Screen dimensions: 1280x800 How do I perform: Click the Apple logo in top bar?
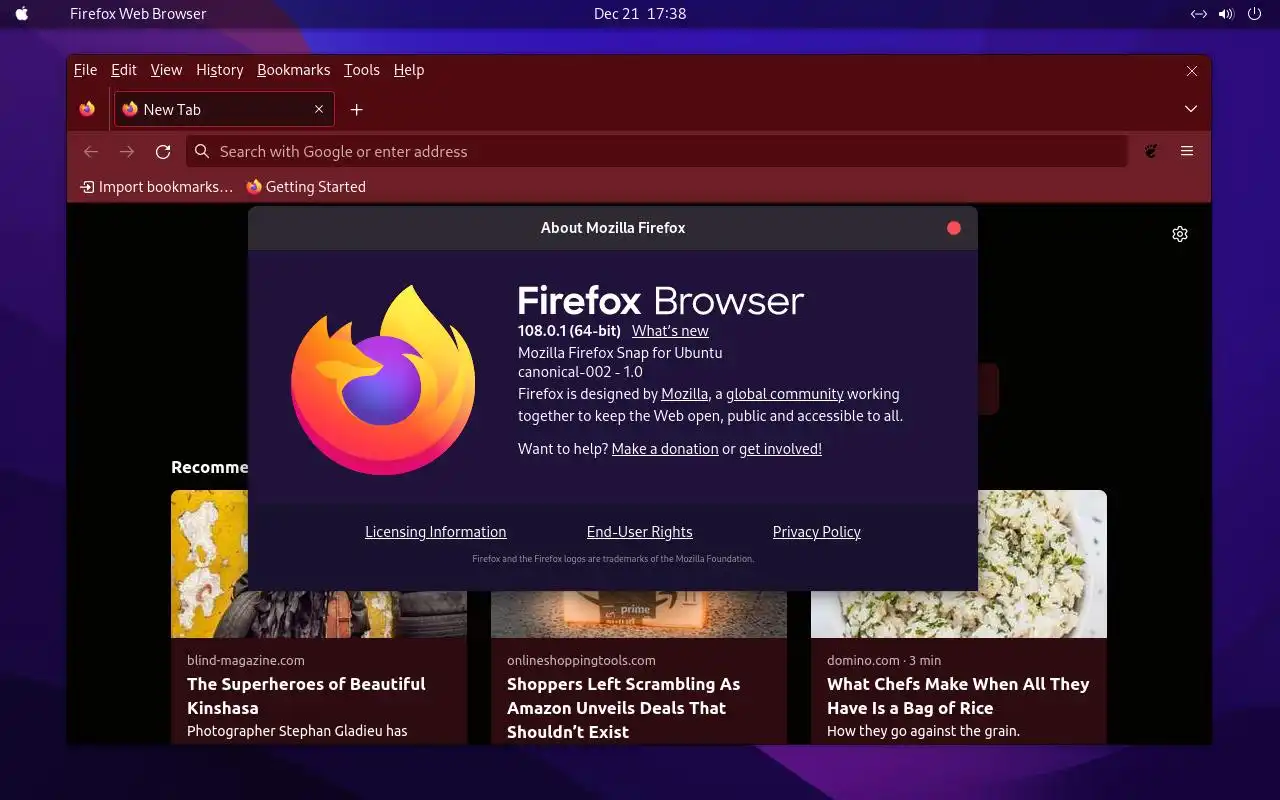(x=22, y=14)
